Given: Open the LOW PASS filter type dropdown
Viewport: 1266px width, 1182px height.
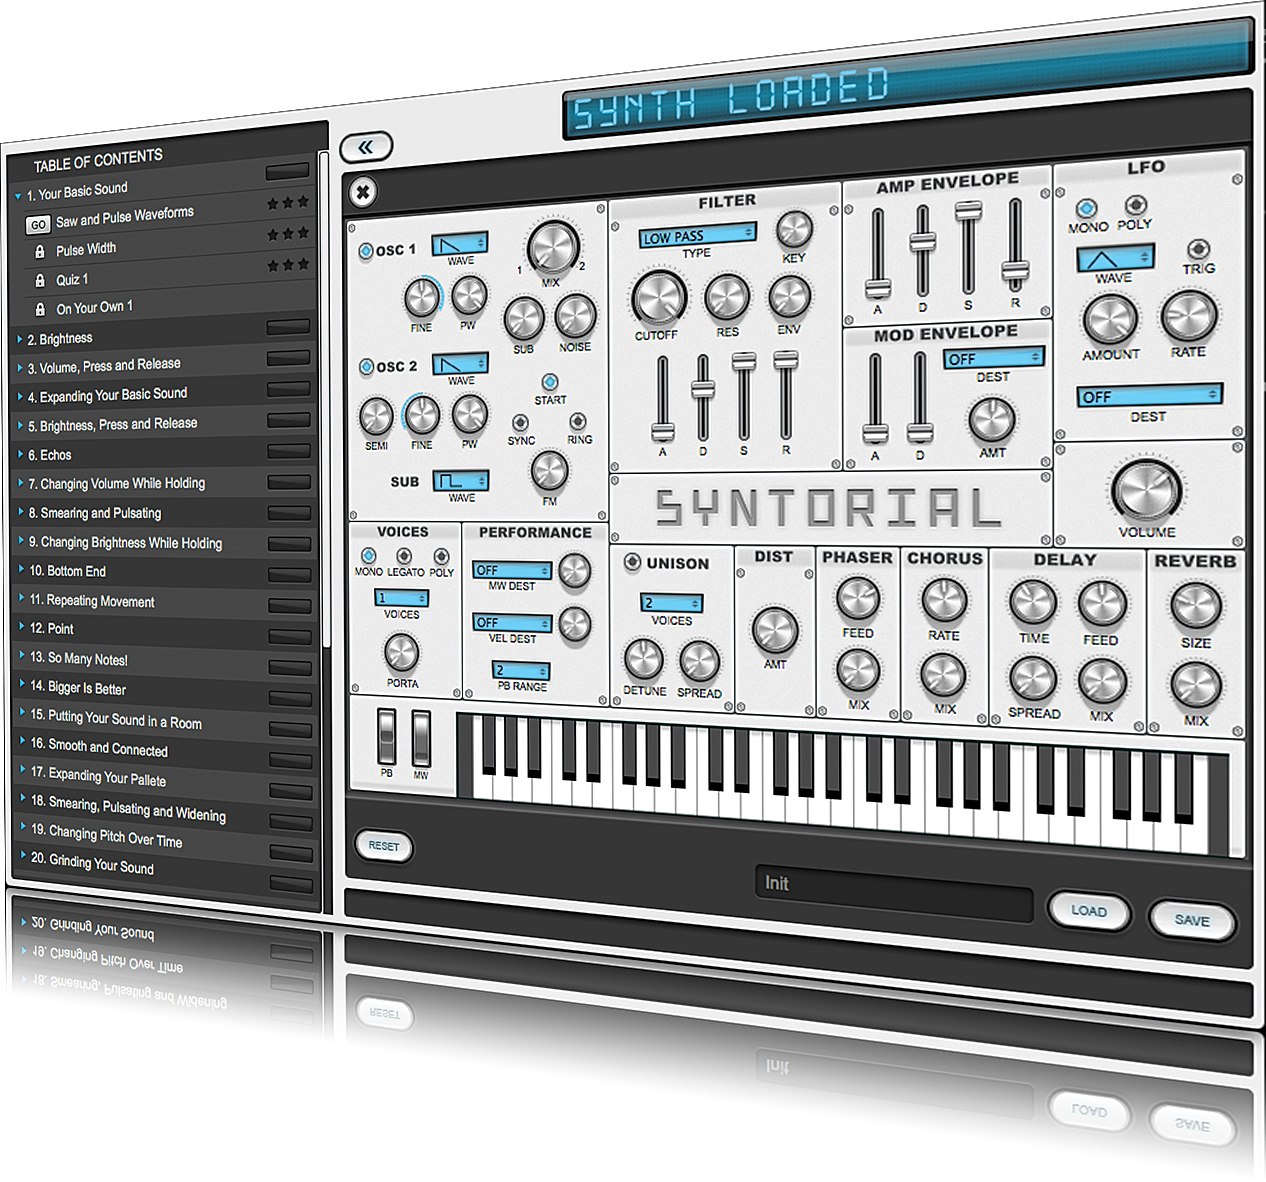Looking at the screenshot, I should 697,236.
